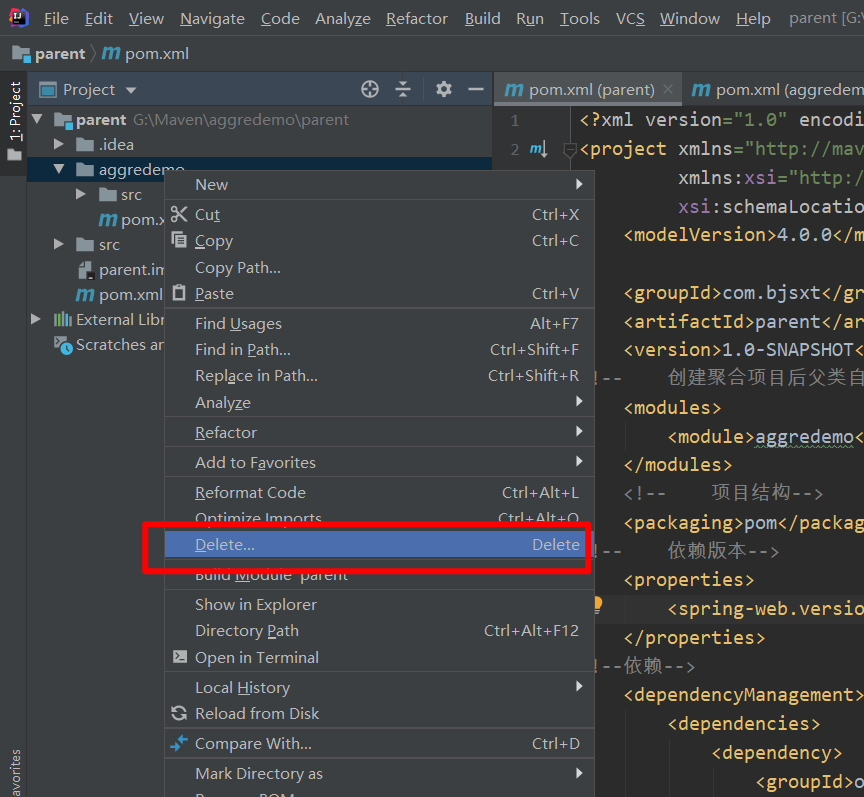
Task: Click the aggredemo module text in editor
Action: coord(804,437)
